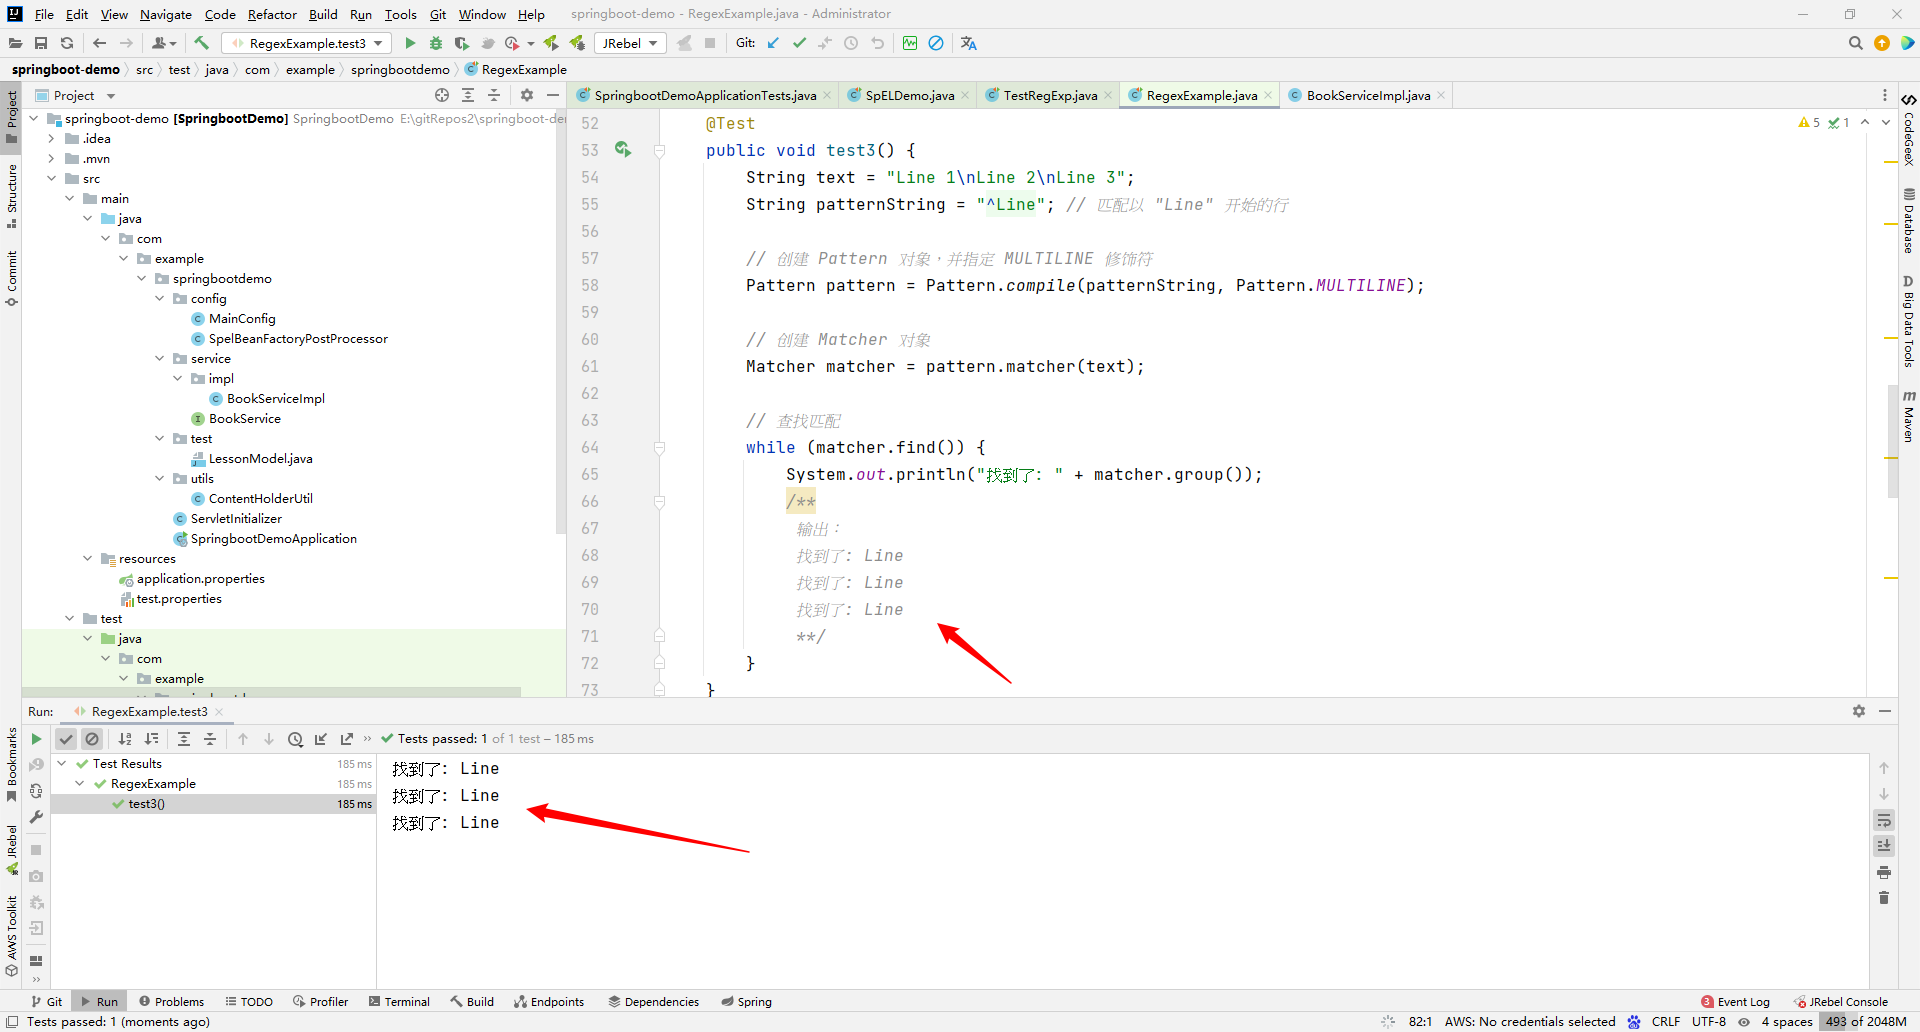Collapse the Test Results node

pos(61,764)
